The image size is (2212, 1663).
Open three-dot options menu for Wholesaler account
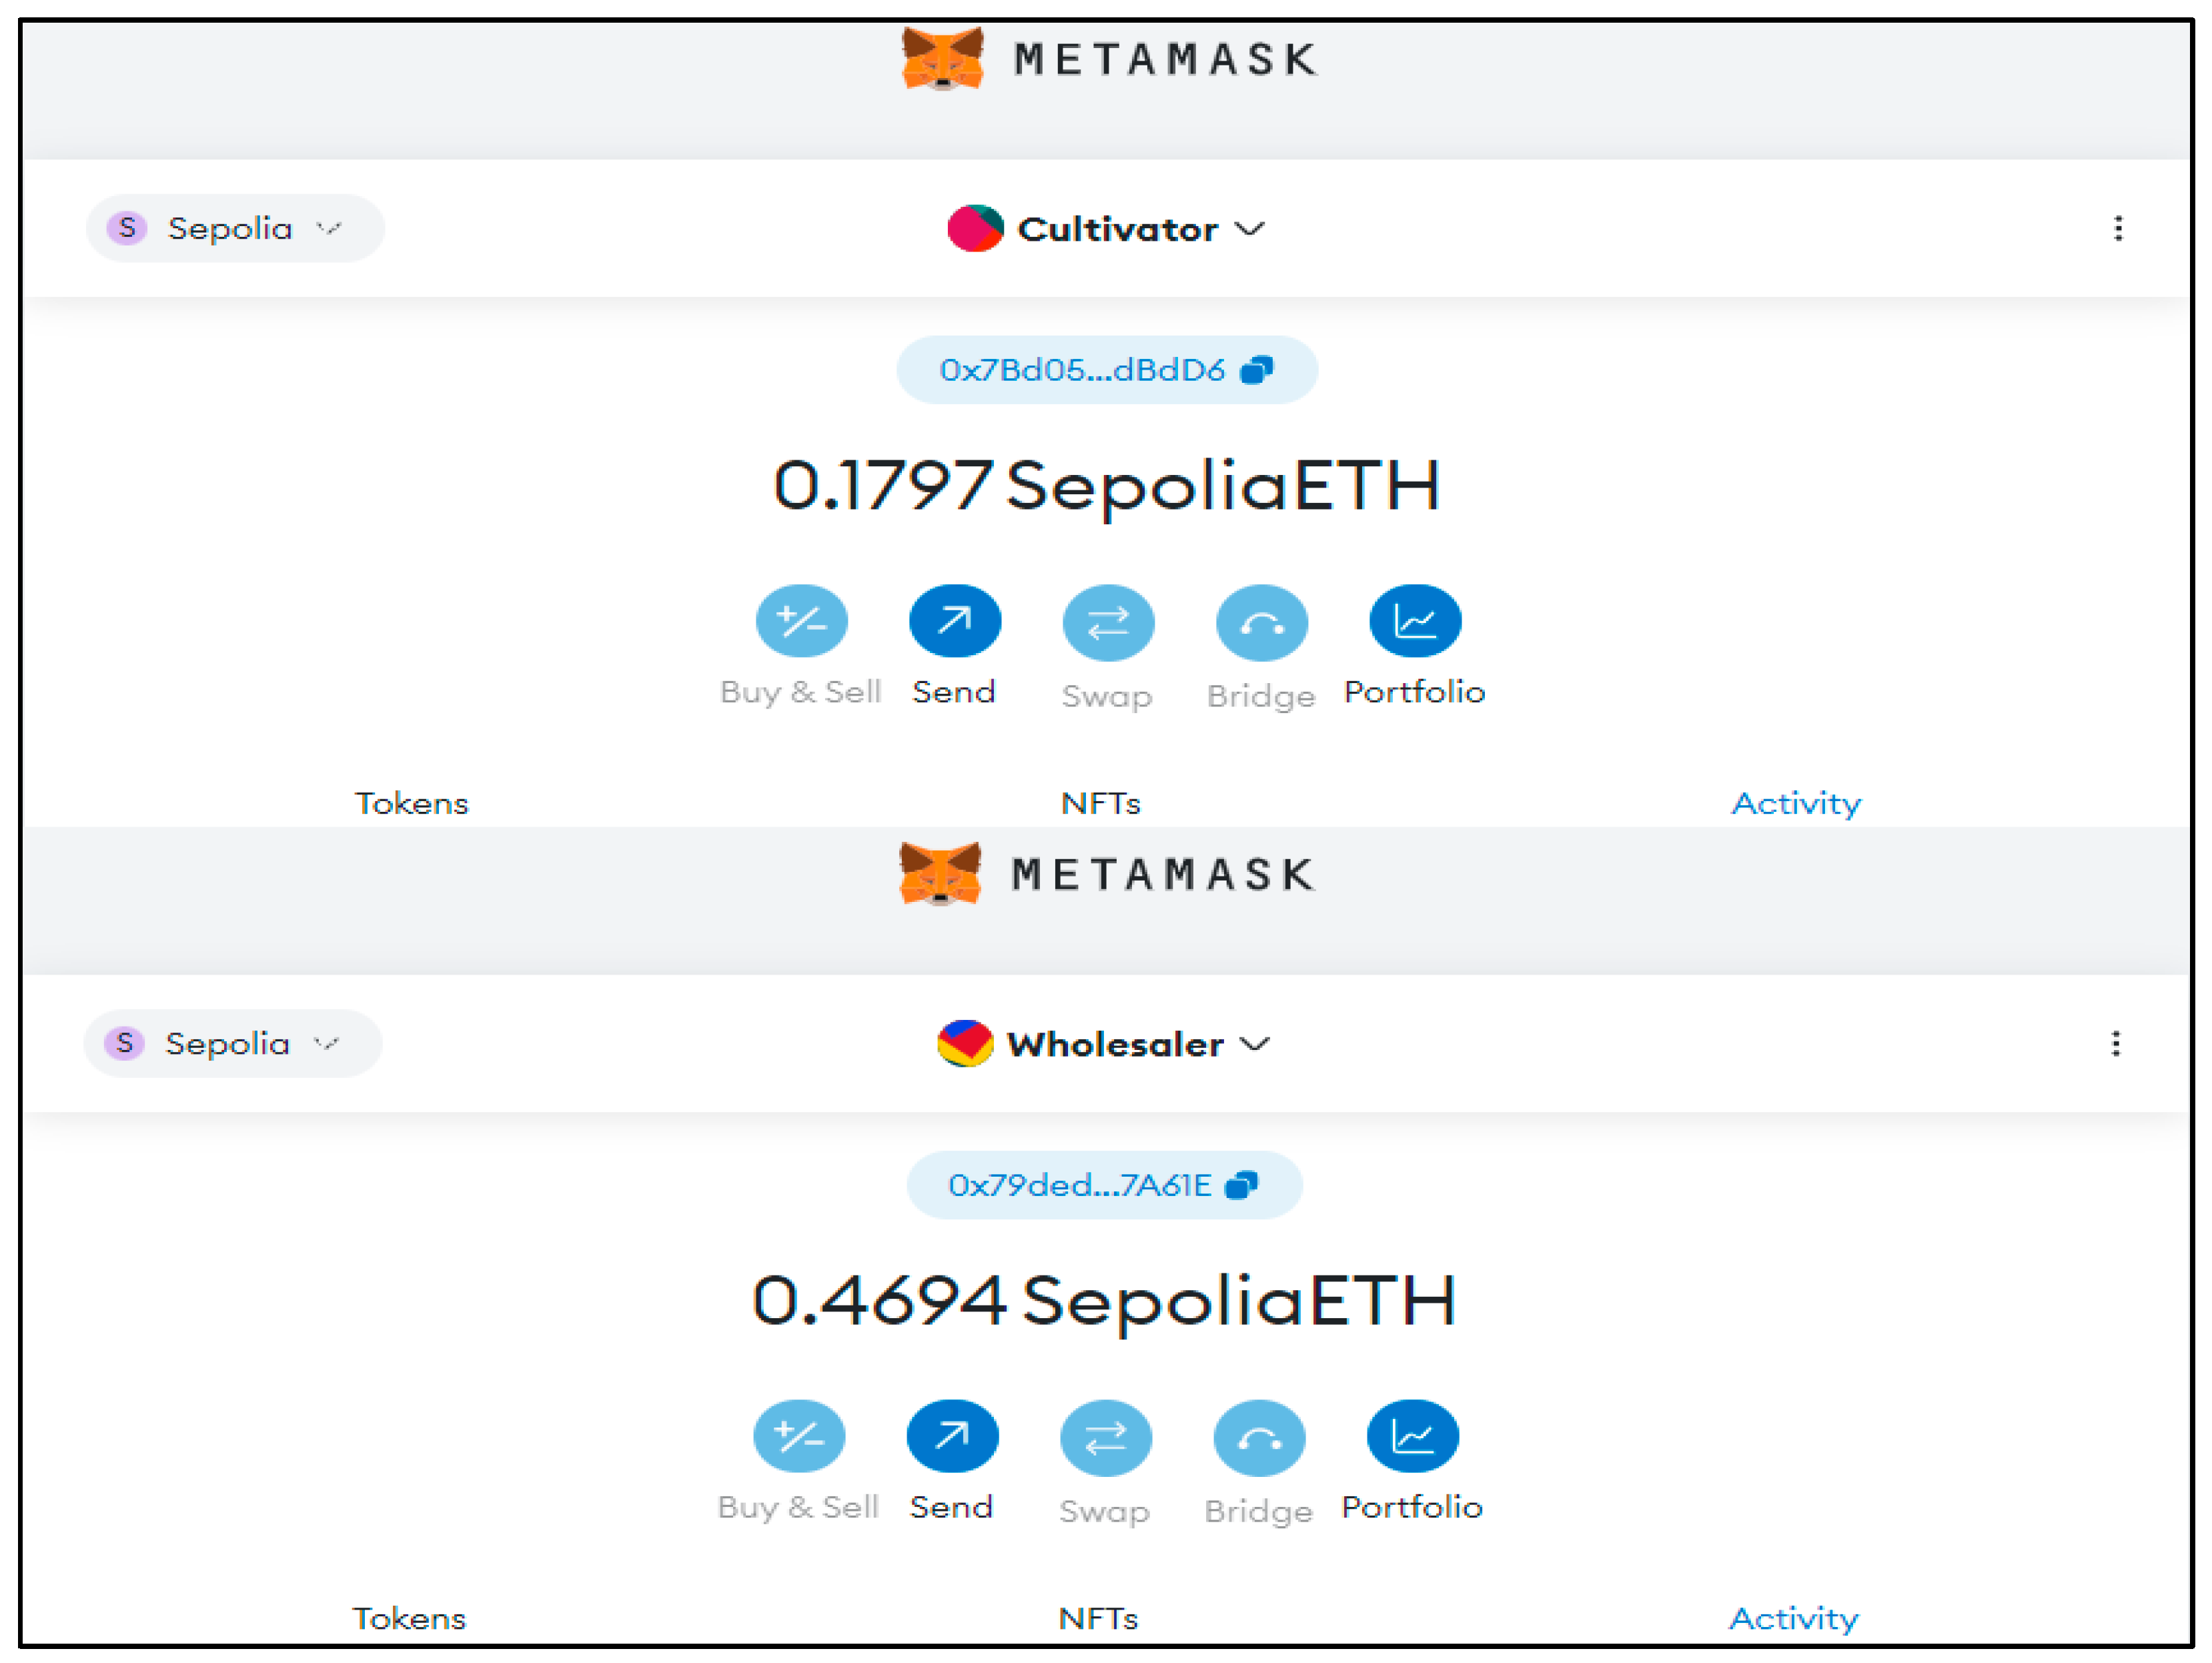pyautogui.click(x=2115, y=1044)
